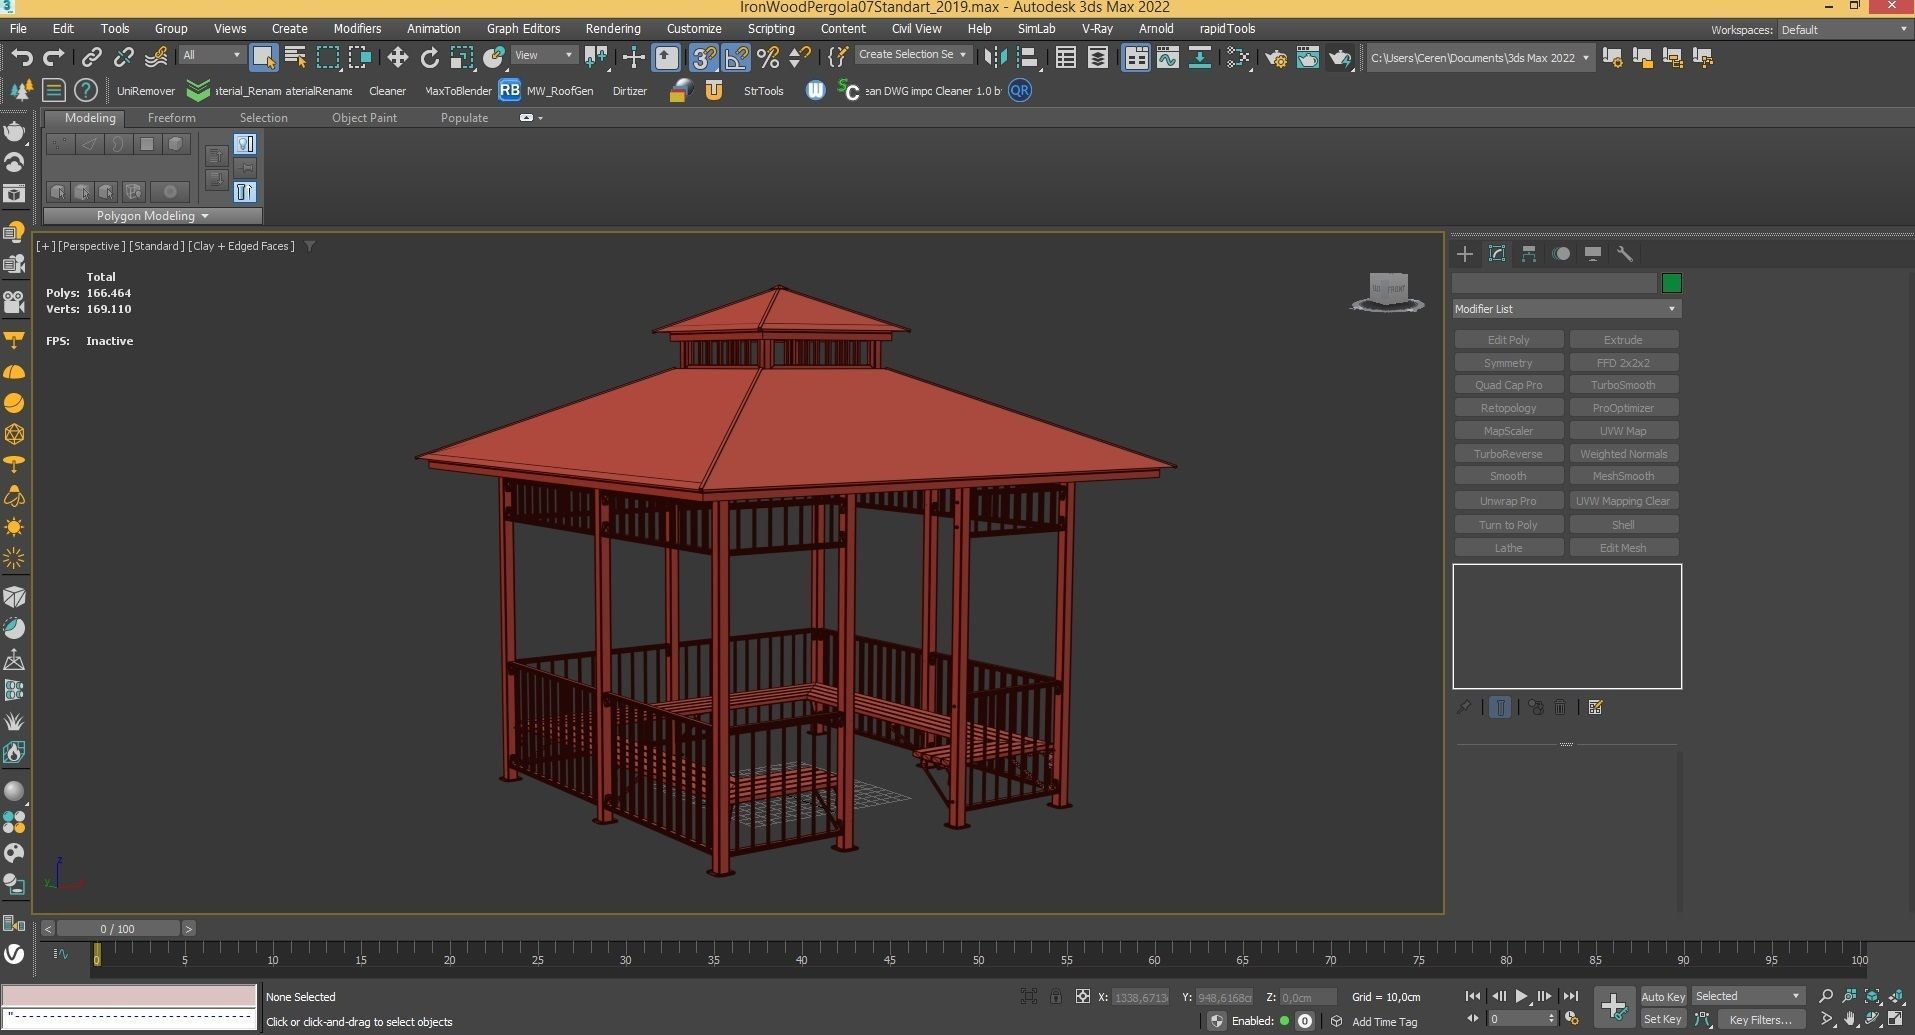This screenshot has width=1915, height=1035.
Task: Choose the Select and Rotate tool
Action: (429, 57)
